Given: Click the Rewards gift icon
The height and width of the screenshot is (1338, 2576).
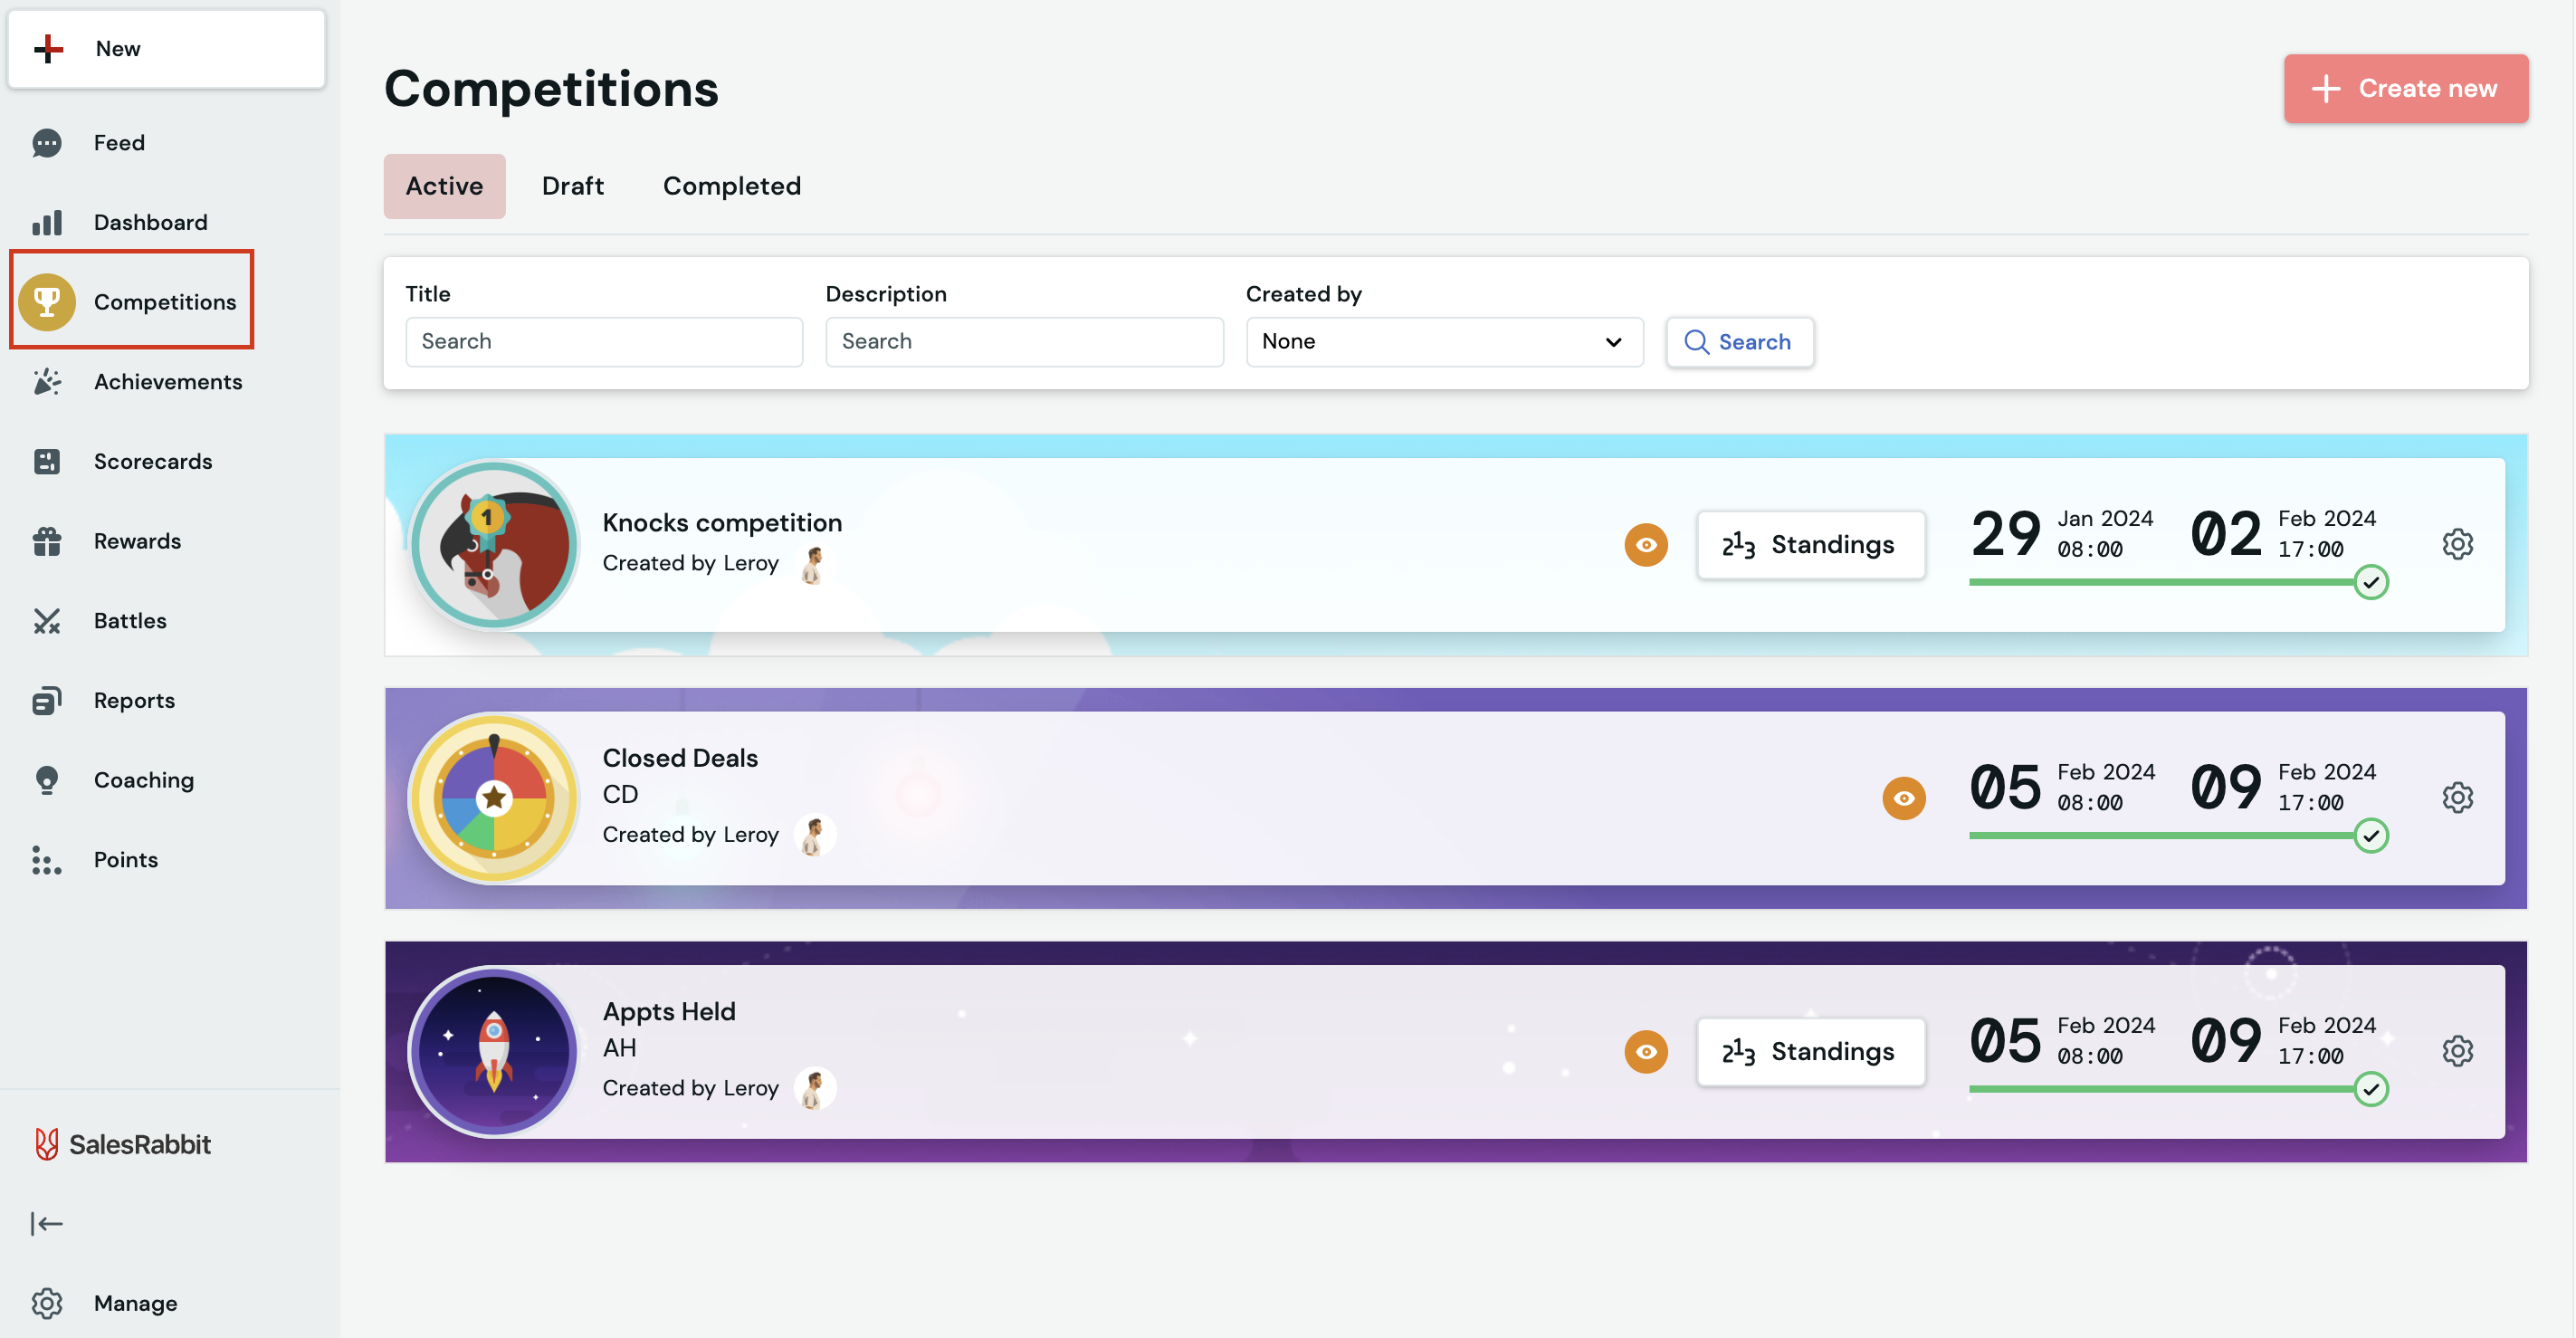Looking at the screenshot, I should 46,541.
